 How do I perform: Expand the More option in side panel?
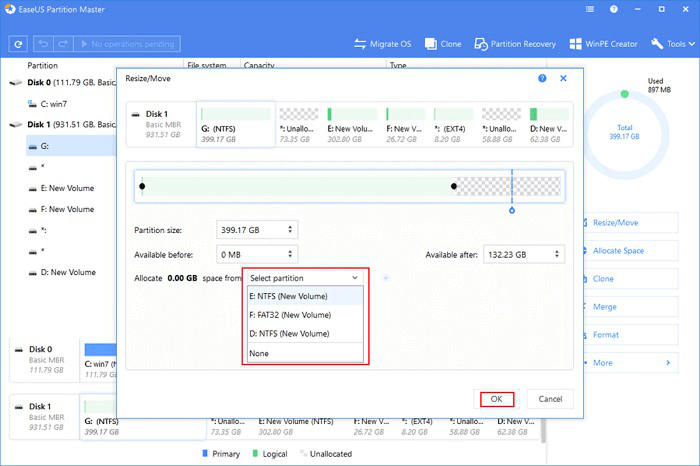coord(630,361)
